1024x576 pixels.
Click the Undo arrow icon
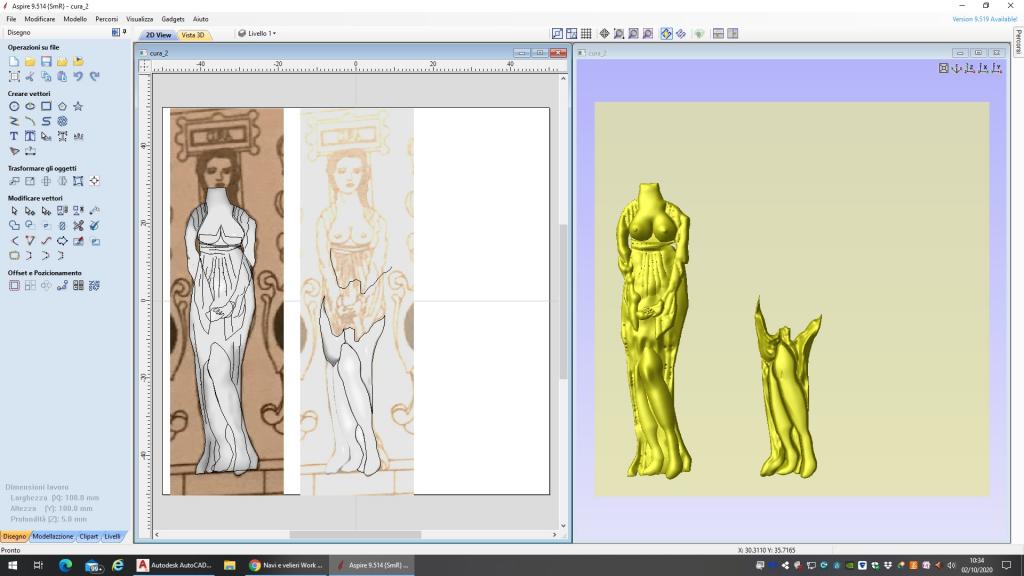(x=78, y=77)
